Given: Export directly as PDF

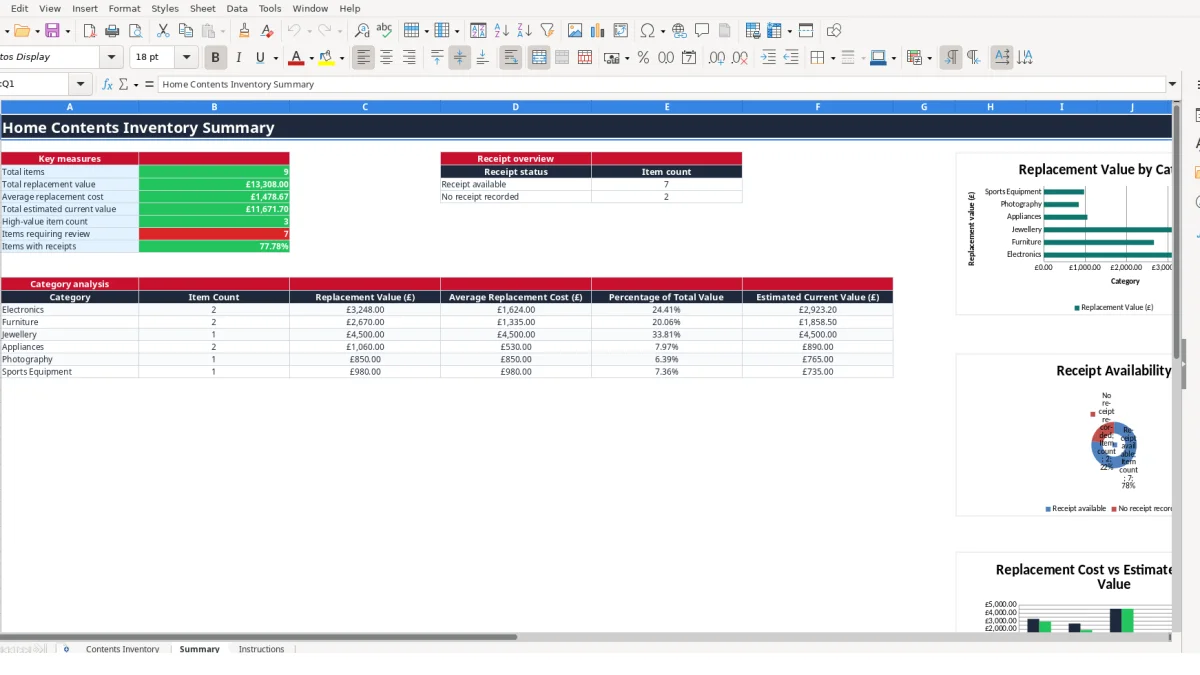Looking at the screenshot, I should 89,31.
